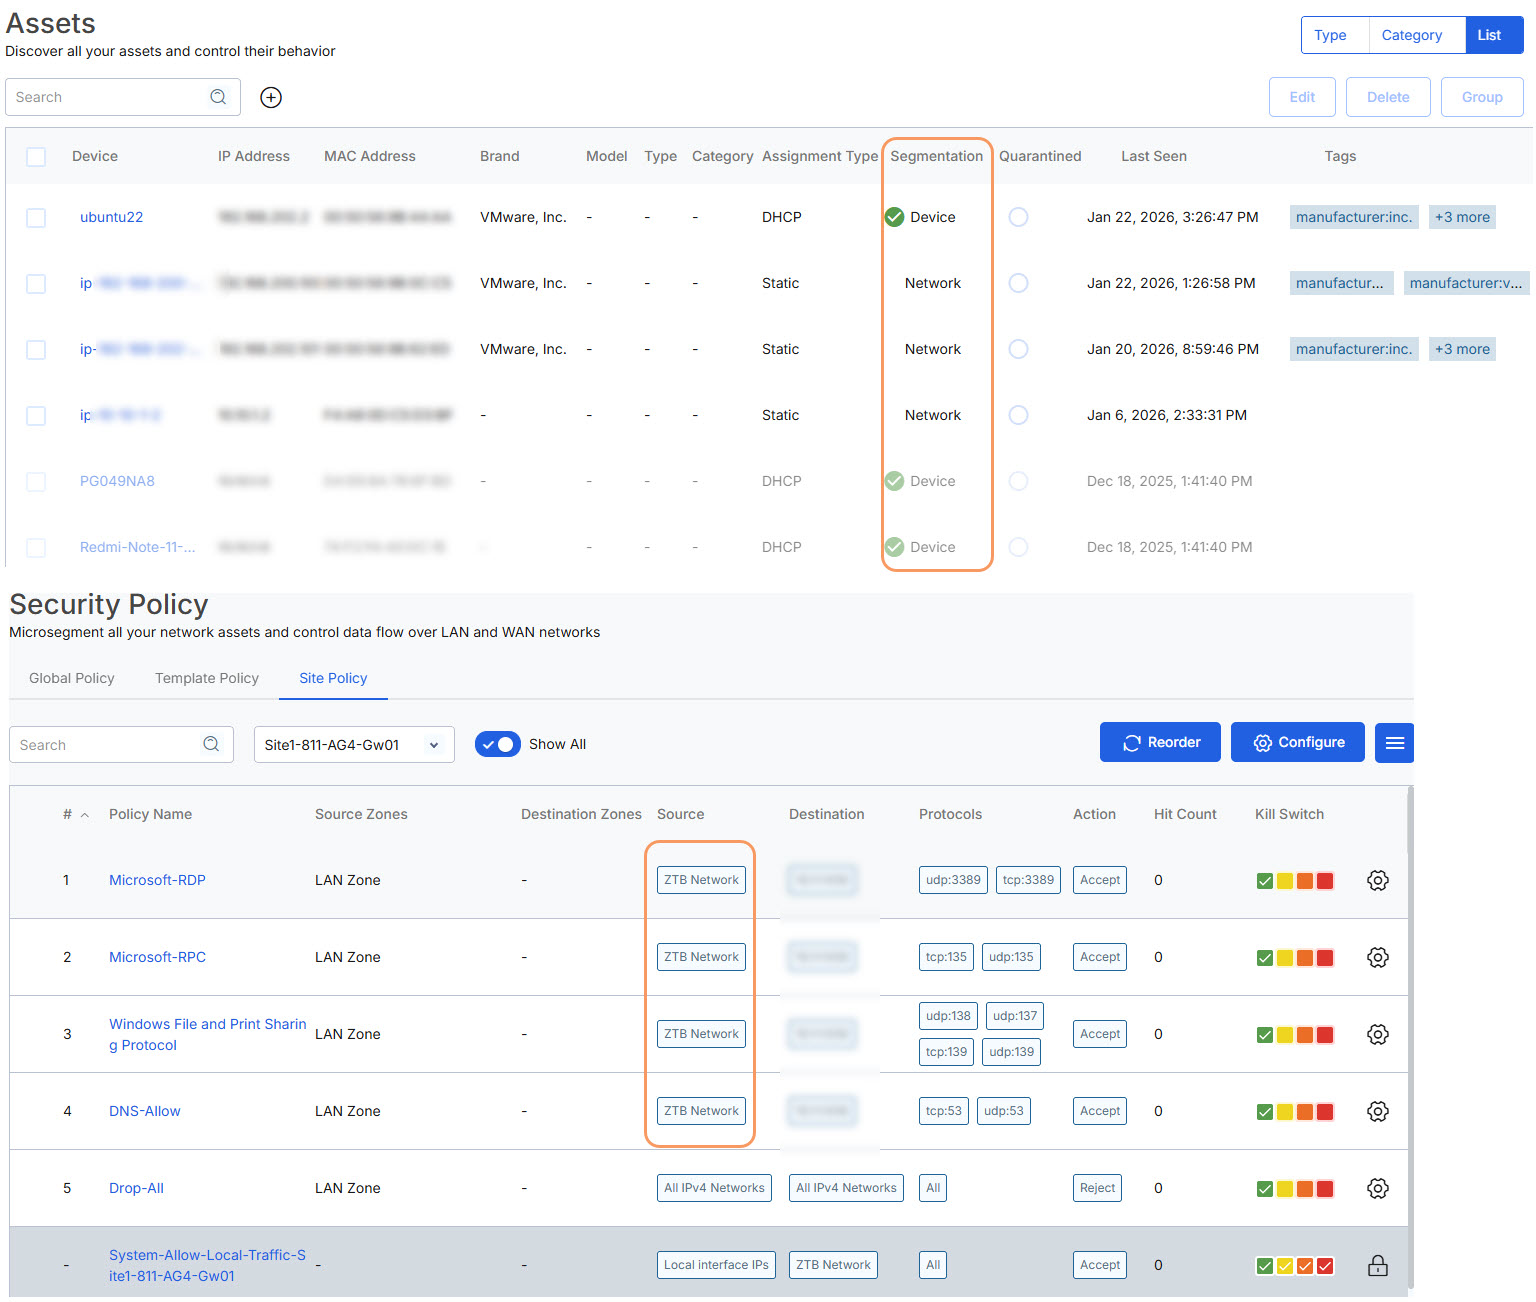Click red kill switch square for Microsoft-RDP
This screenshot has width=1536, height=1302.
pyautogui.click(x=1325, y=881)
